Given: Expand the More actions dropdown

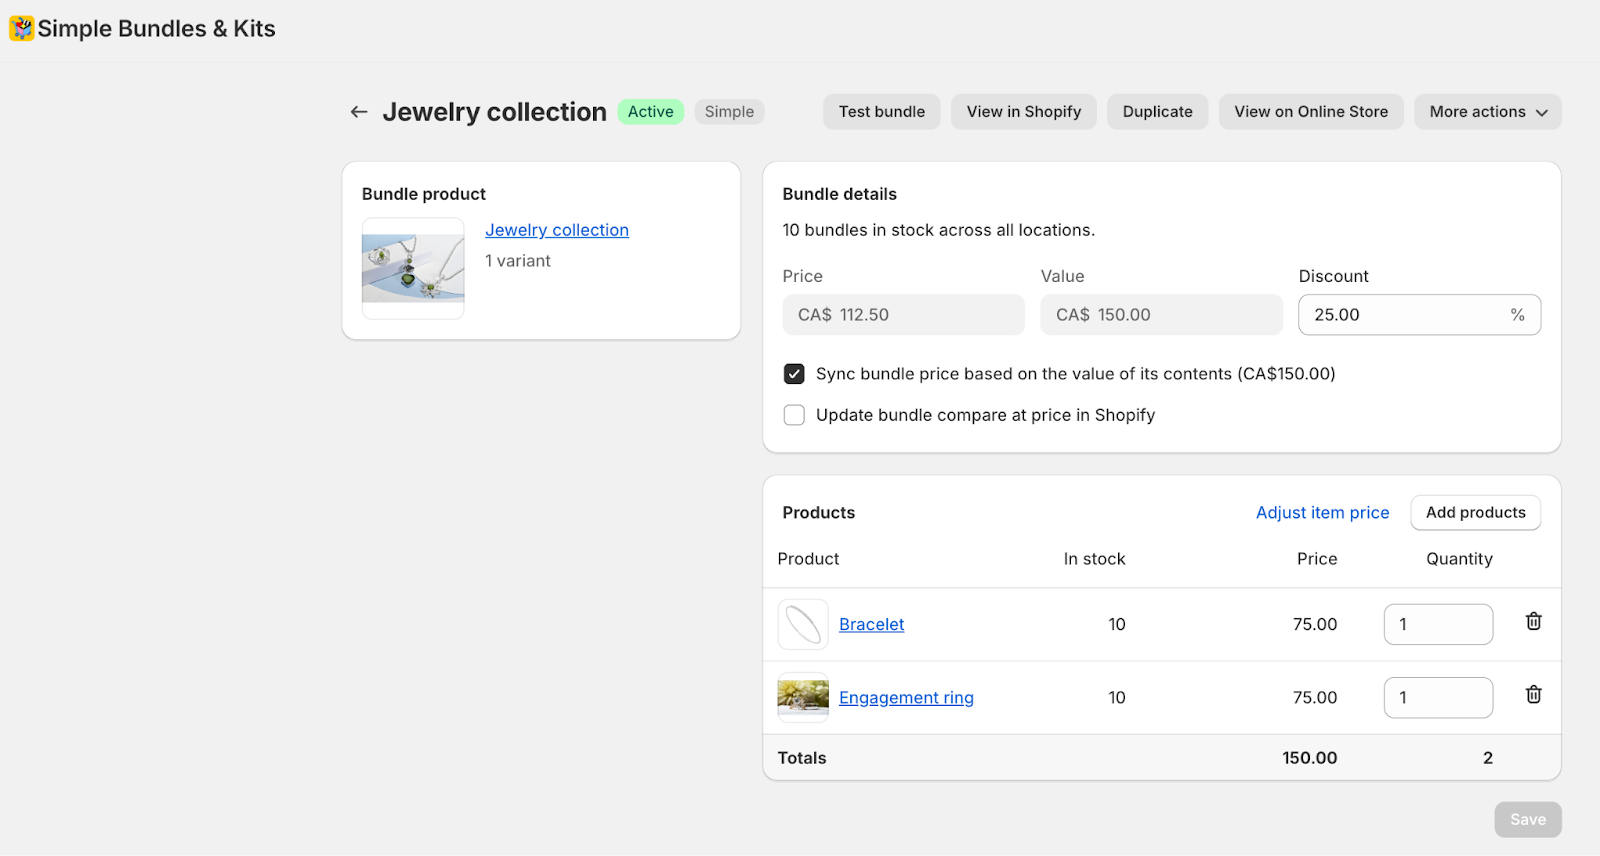Looking at the screenshot, I should (1487, 112).
